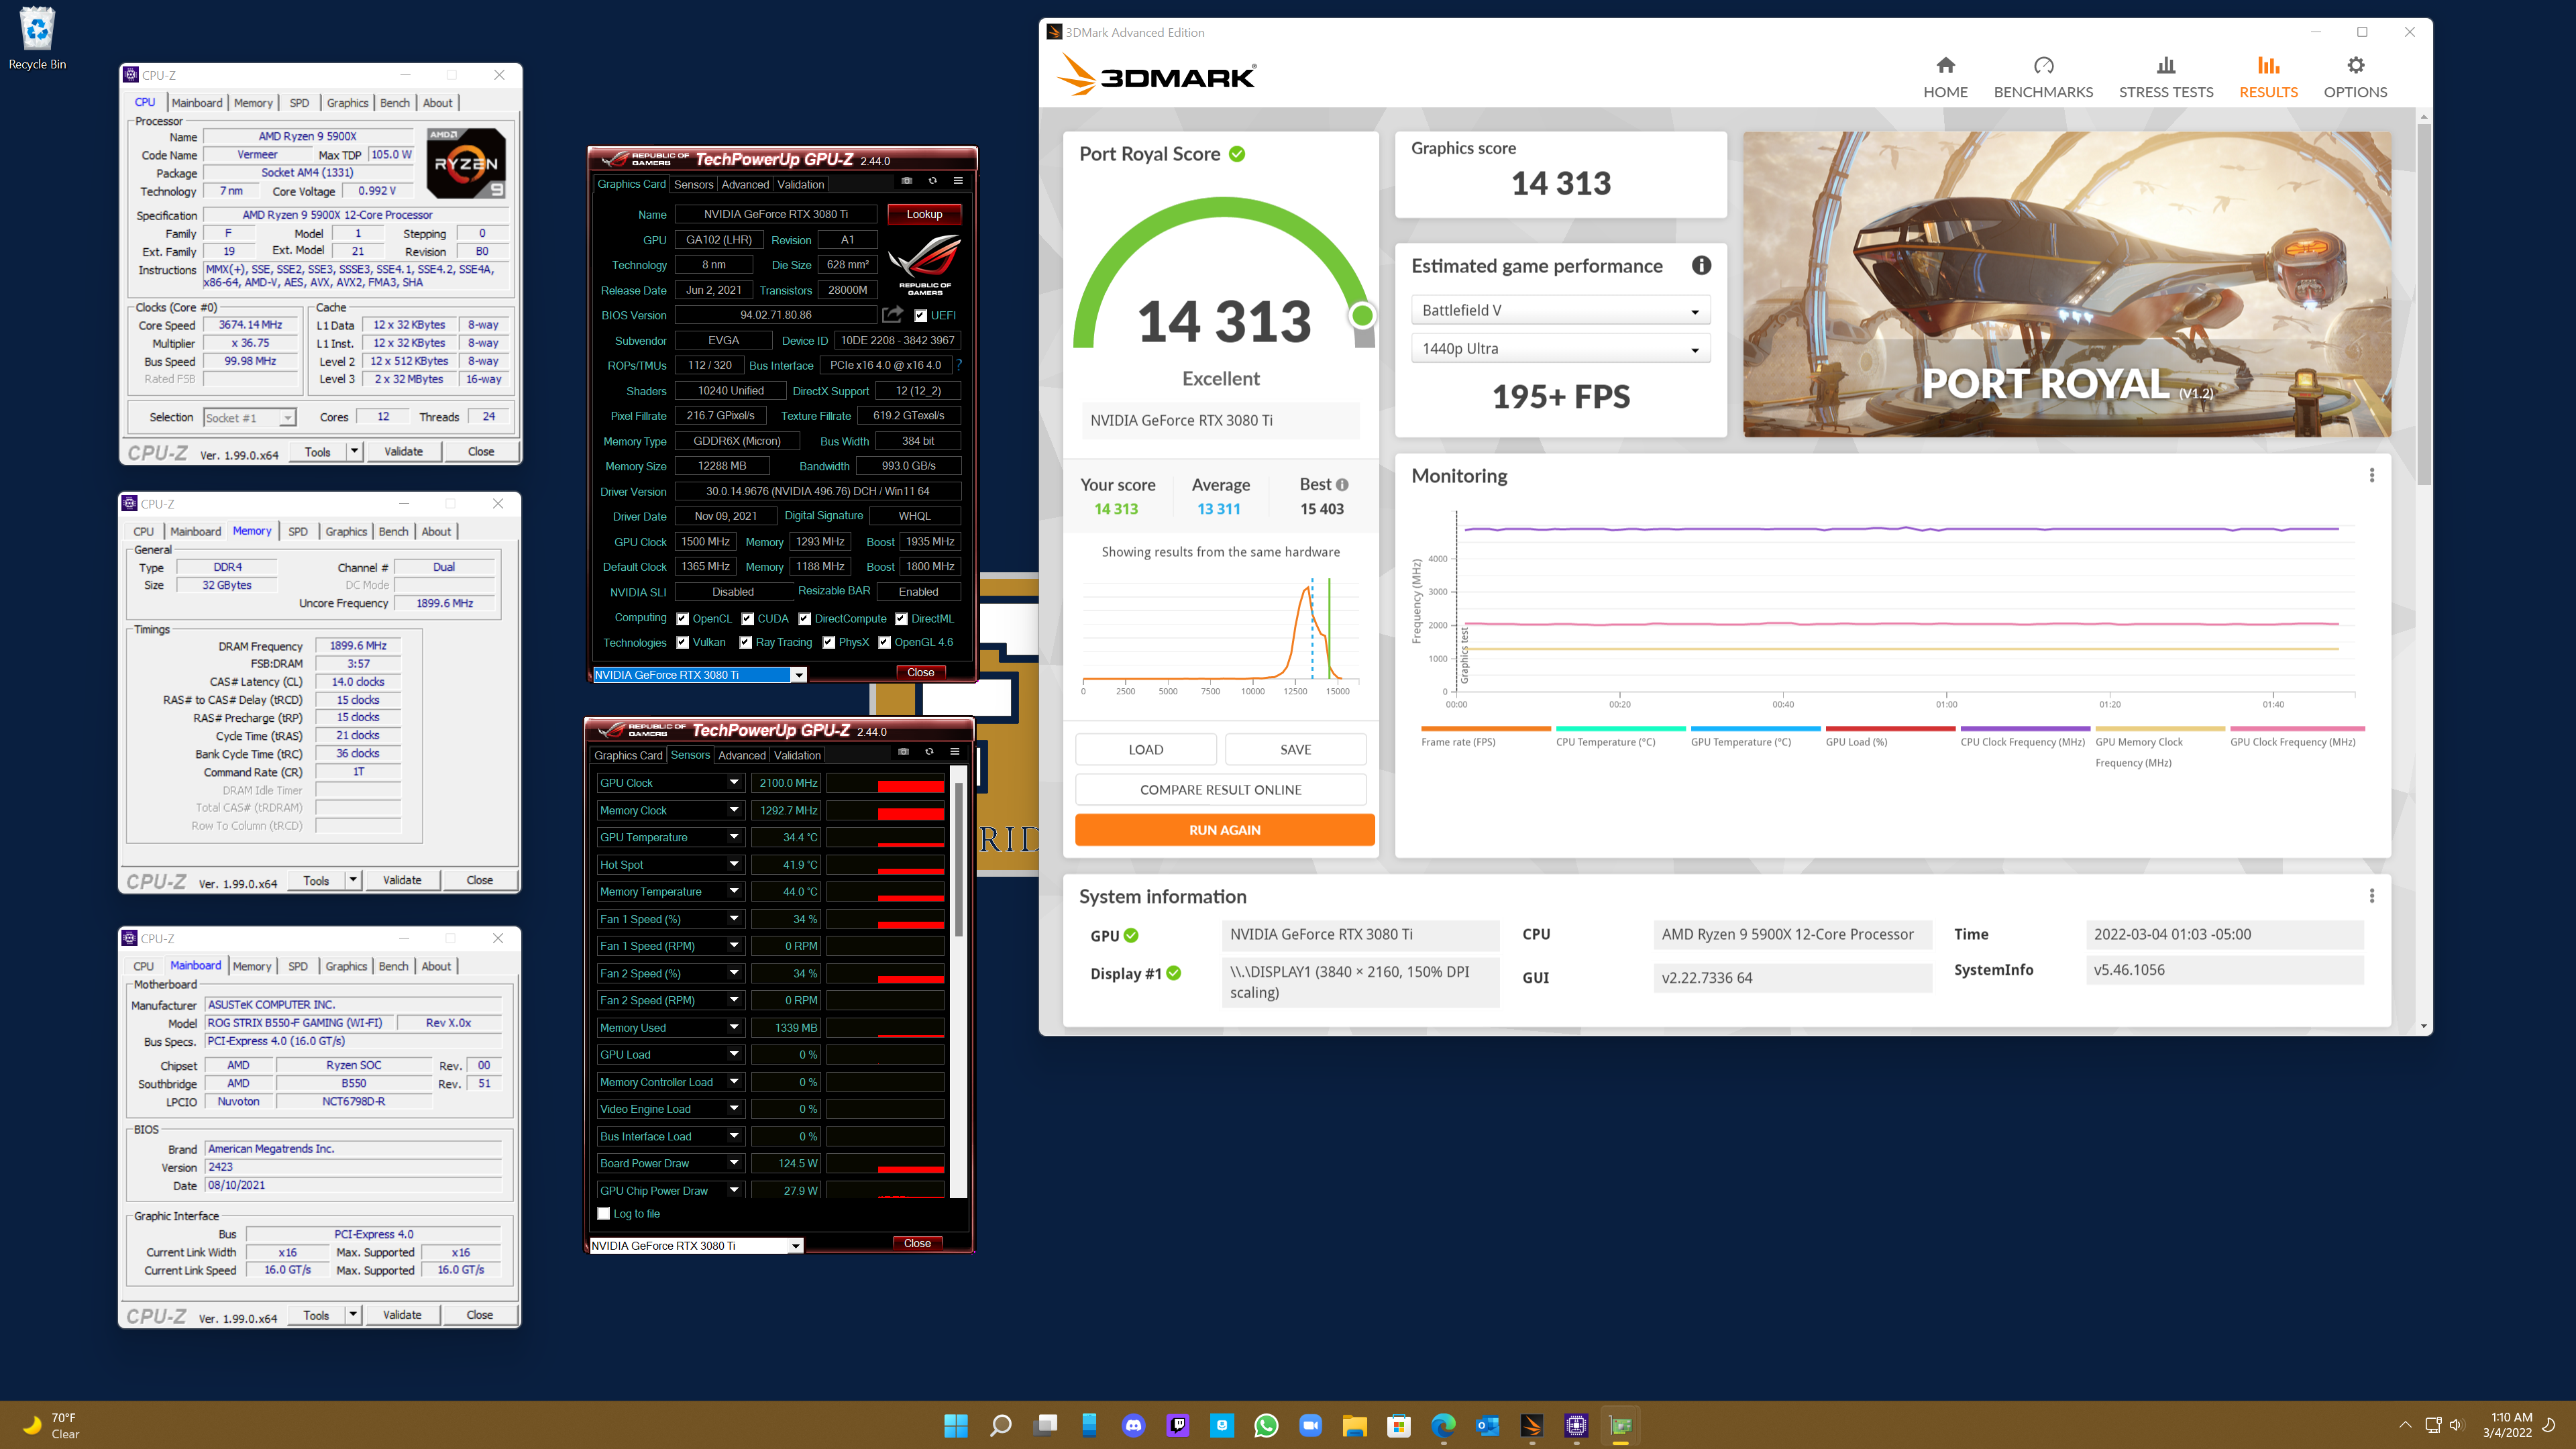Click the Lookup button in GPU-Z
The image size is (2576, 1449).
click(x=924, y=214)
